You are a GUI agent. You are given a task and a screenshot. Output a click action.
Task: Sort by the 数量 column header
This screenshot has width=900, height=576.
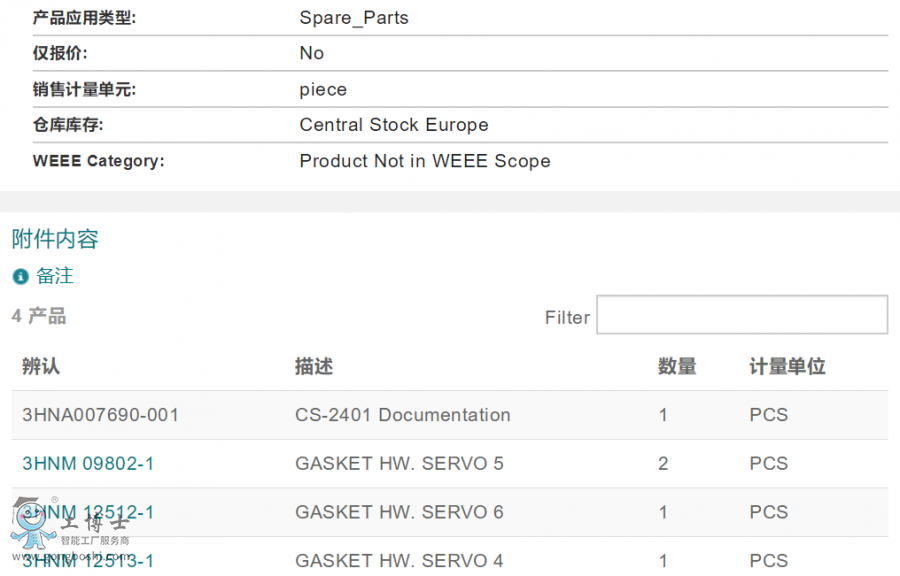(677, 367)
